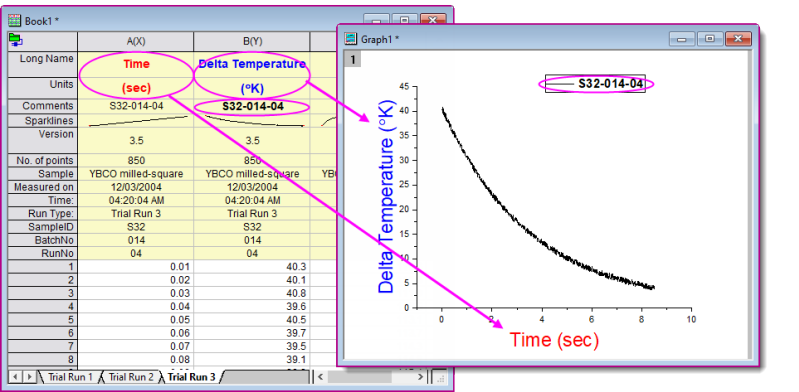Click the Version row label
The height and width of the screenshot is (392, 799).
43,141
